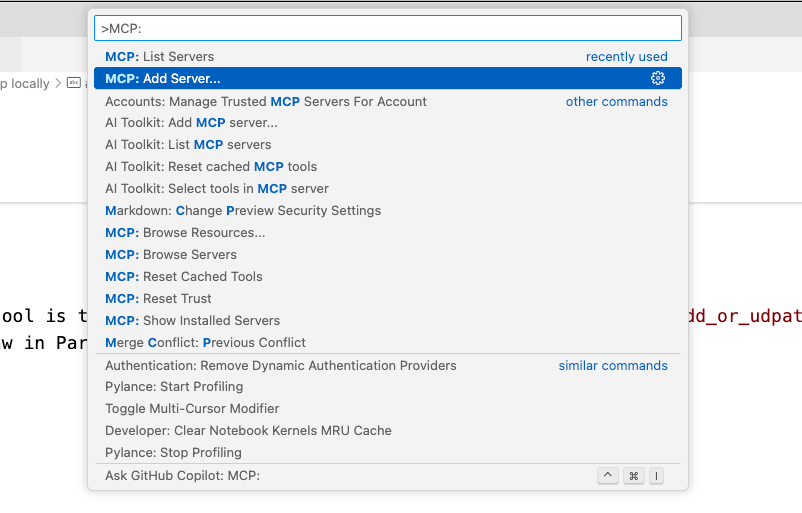Screen dimensions: 802x513
Task: Choose AI Toolkit: Select tools in MCP server
Action: 388,189
